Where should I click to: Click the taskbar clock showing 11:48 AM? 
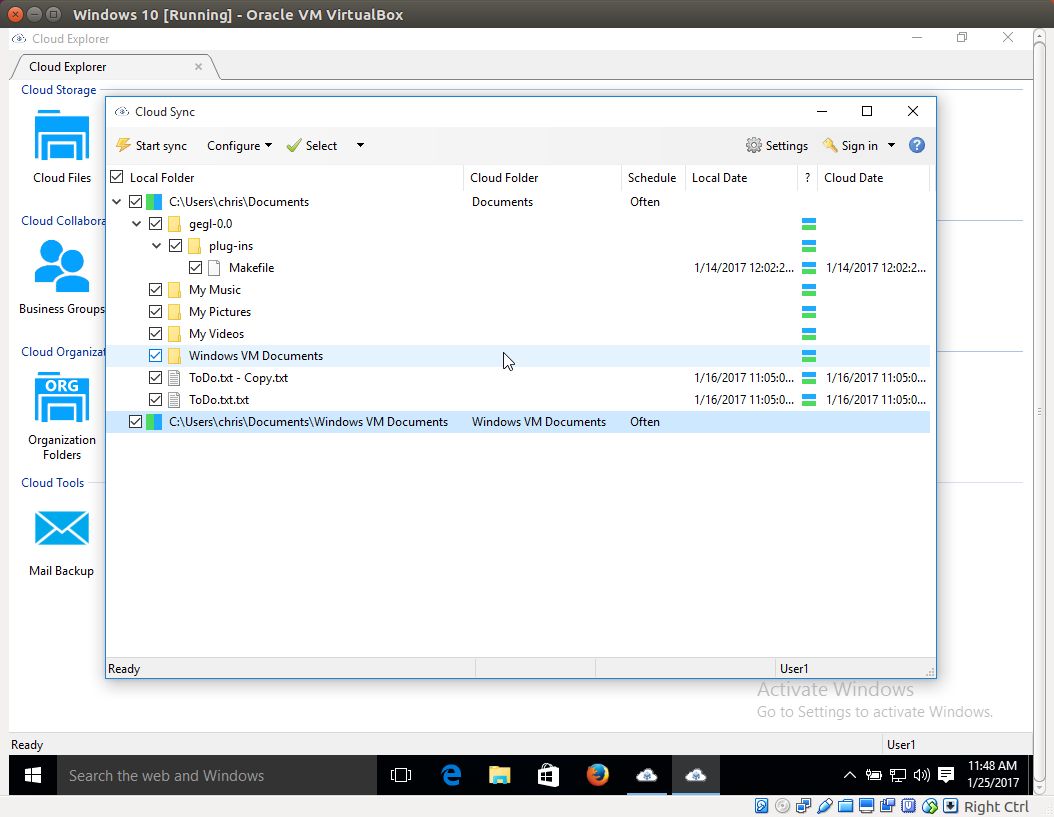[993, 774]
